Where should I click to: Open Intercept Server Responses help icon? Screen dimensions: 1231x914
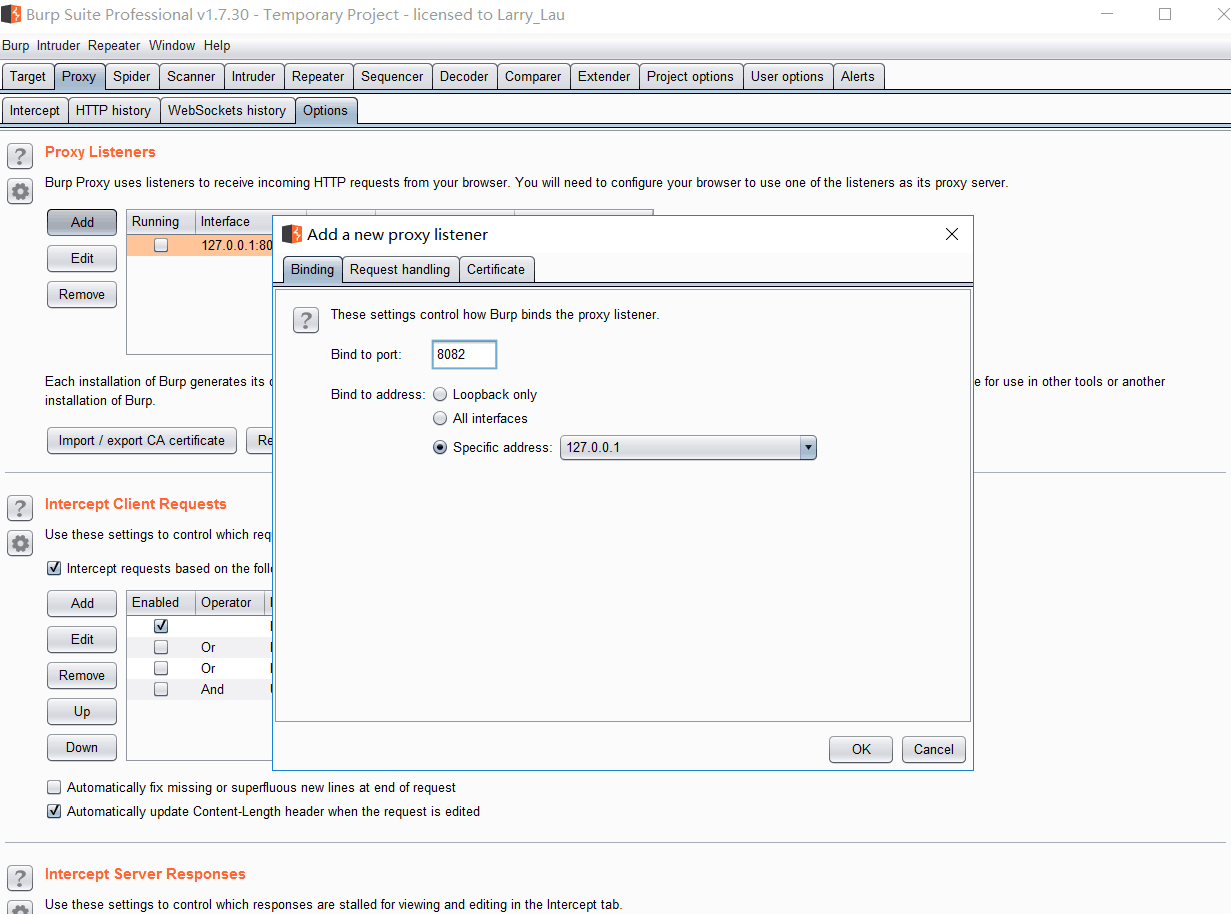click(x=20, y=878)
